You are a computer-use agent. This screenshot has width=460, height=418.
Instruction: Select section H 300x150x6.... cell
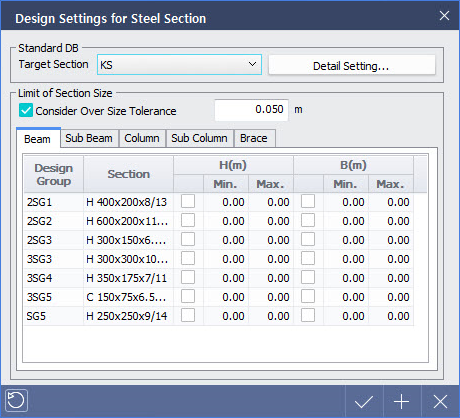(128, 240)
